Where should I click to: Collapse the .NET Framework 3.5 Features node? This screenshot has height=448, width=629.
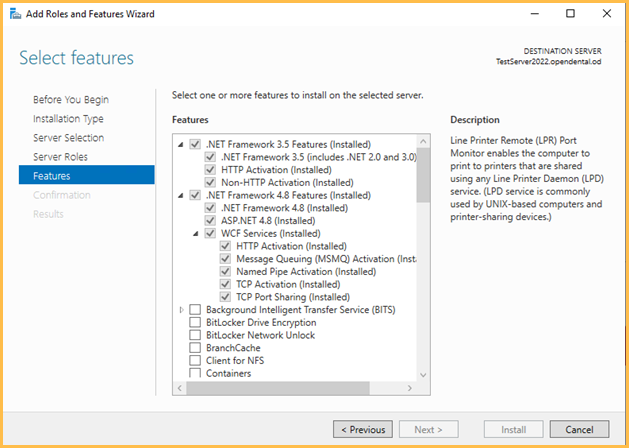point(181,145)
